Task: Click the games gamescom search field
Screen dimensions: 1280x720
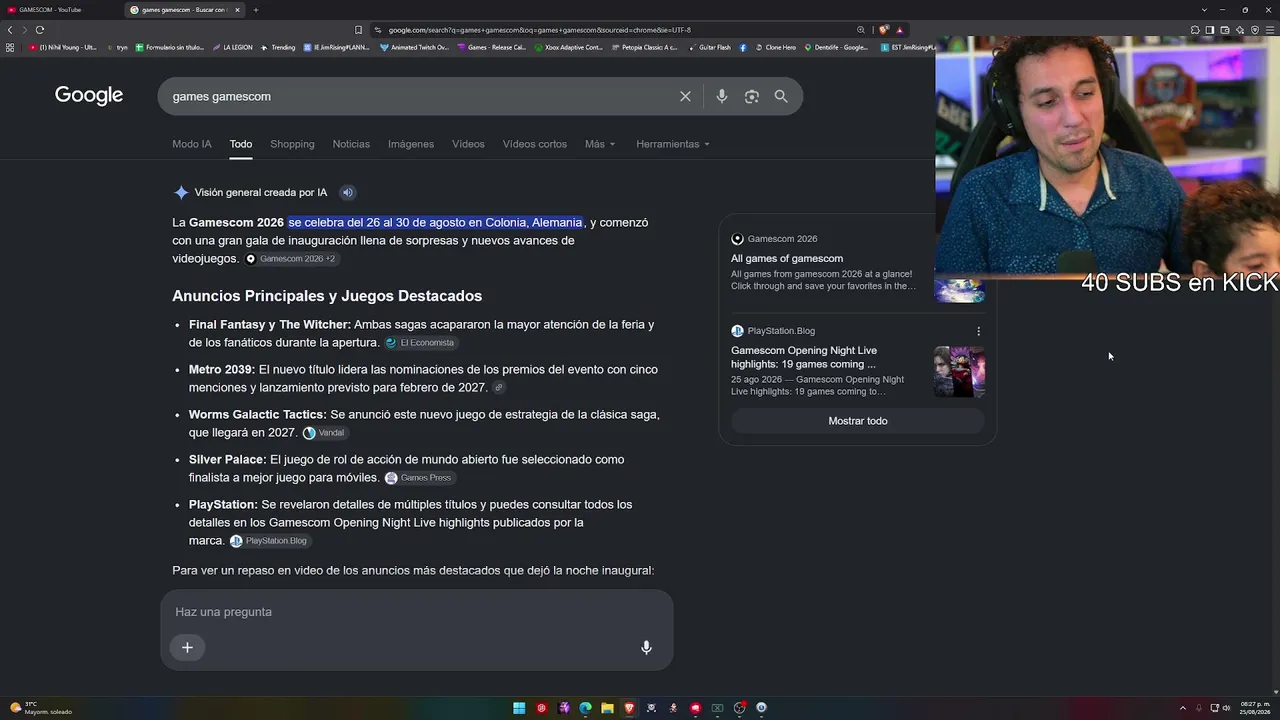Action: pyautogui.click(x=420, y=96)
